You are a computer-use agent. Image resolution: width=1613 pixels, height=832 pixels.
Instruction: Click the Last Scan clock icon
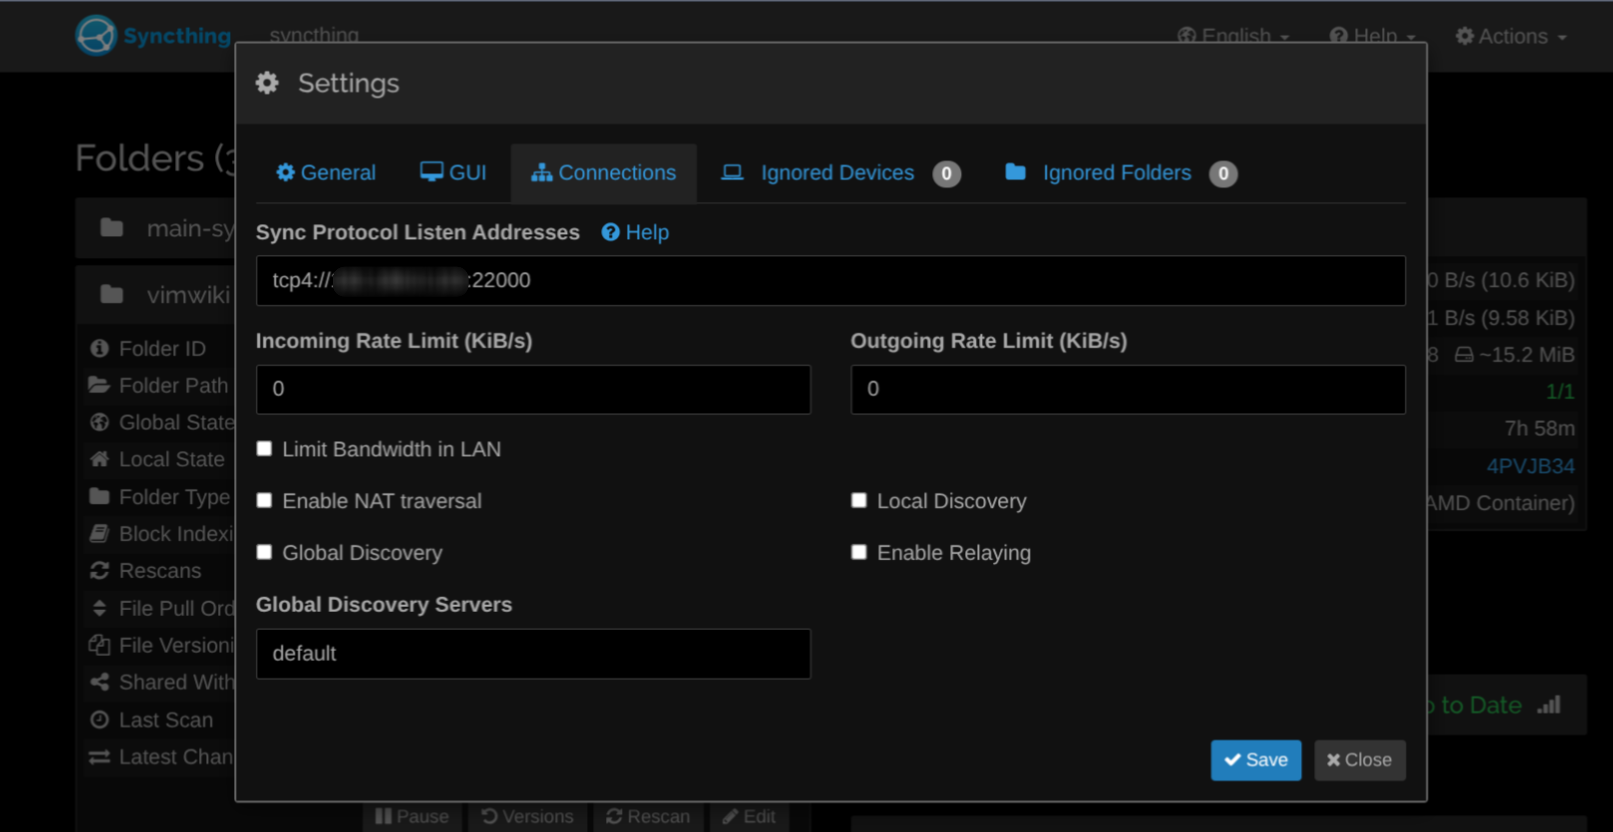[99, 719]
